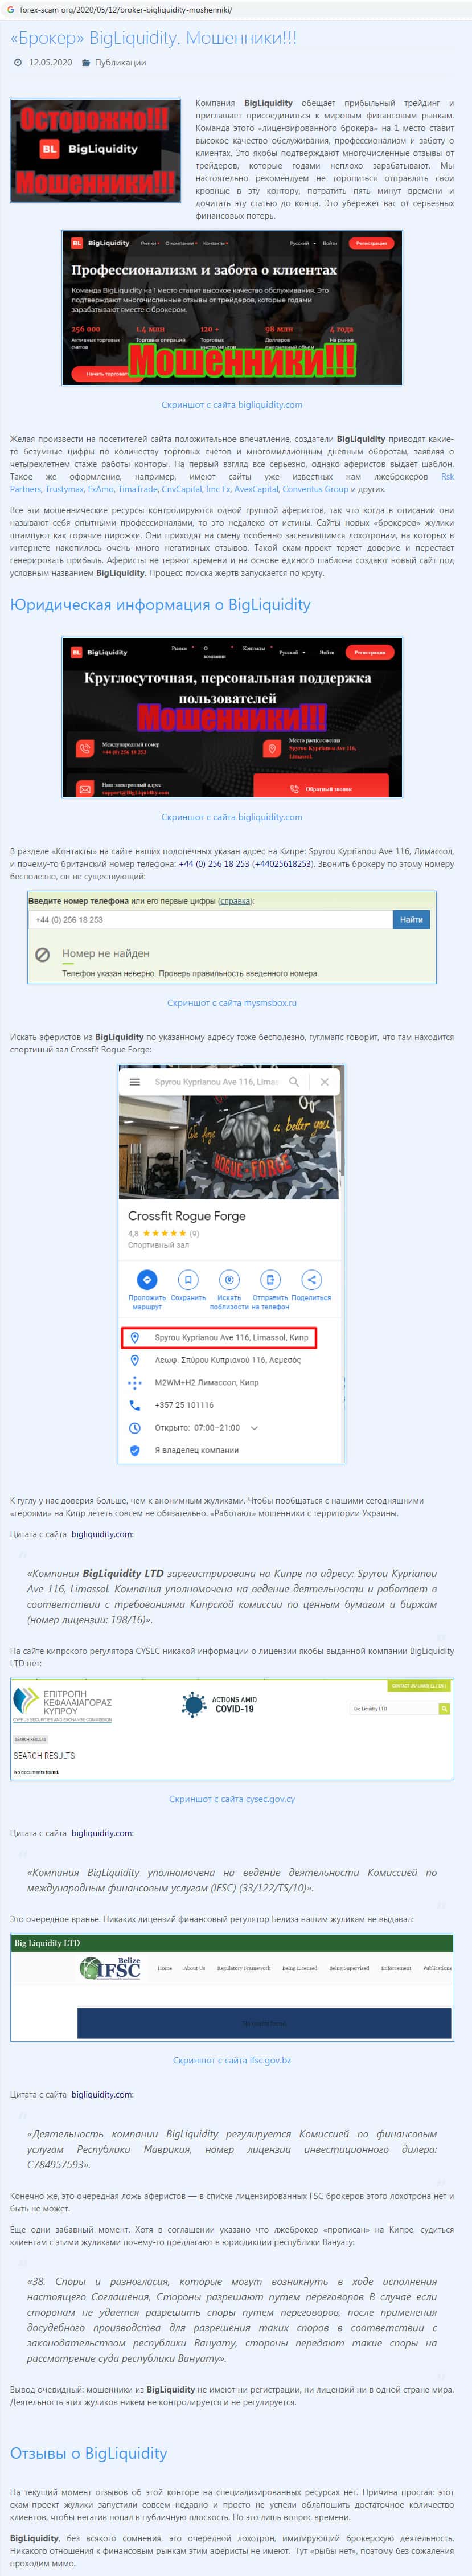
Task: Click the phone icon beside +357 25 101116
Action: [135, 1405]
